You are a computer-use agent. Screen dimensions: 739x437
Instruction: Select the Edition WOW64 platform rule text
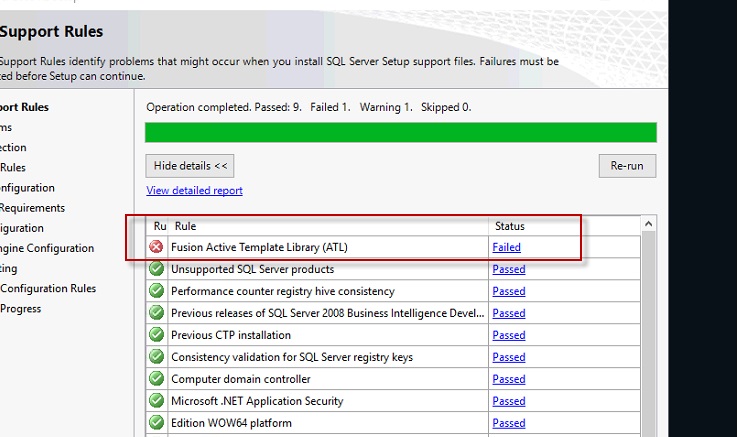click(x=231, y=423)
